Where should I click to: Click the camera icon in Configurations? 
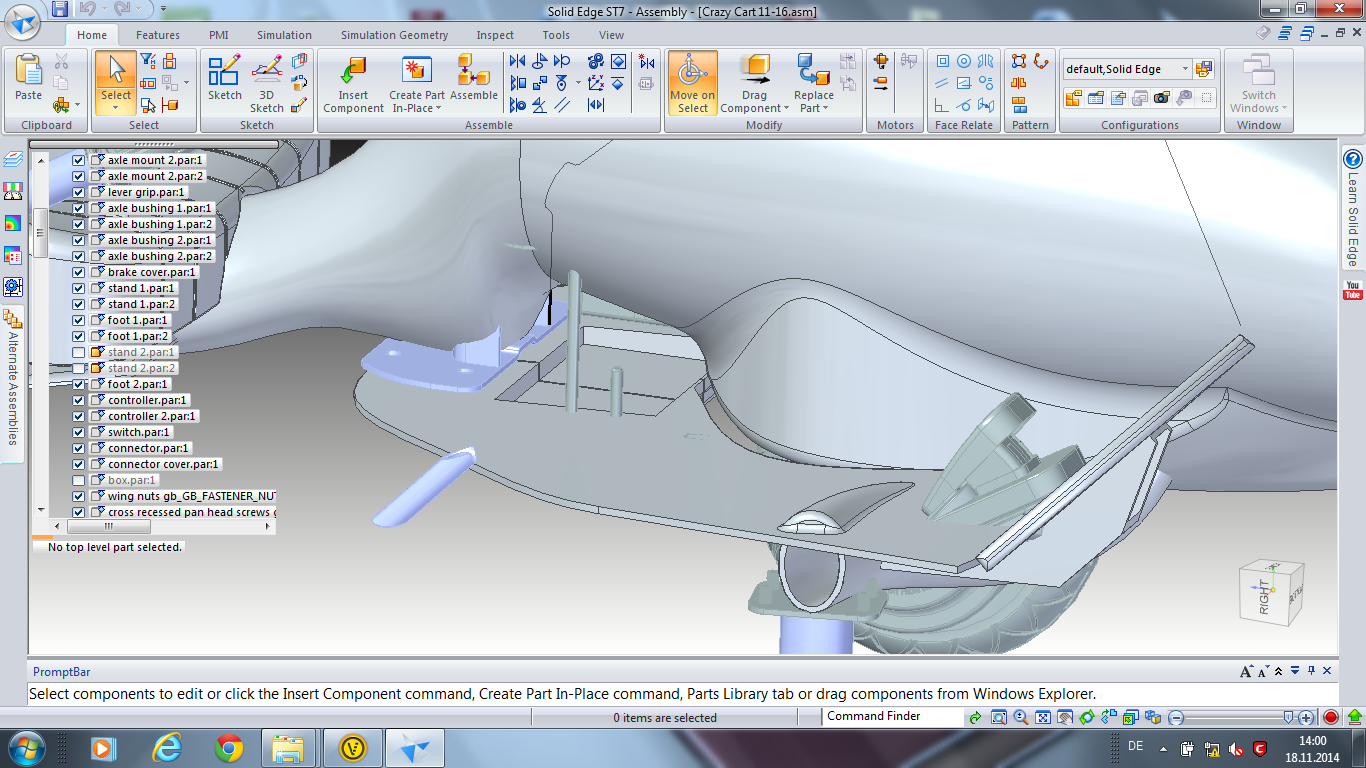click(1161, 98)
